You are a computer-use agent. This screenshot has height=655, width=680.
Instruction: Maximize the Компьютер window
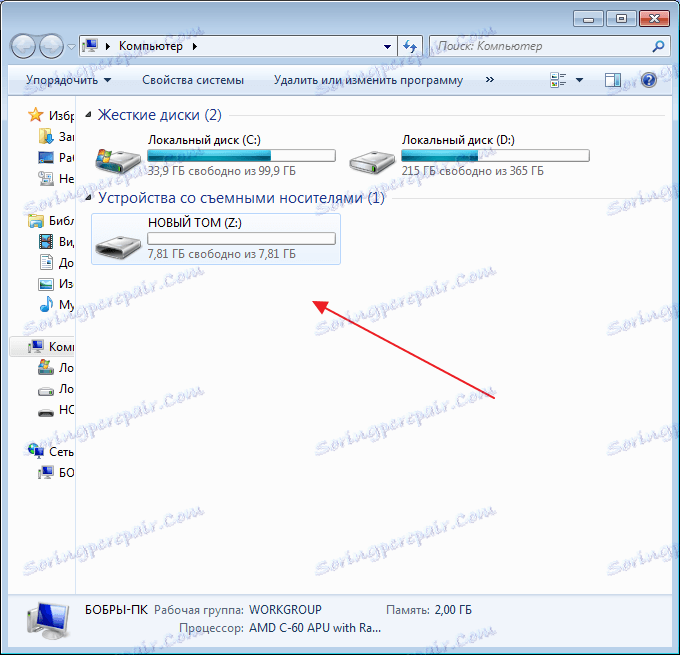click(x=621, y=19)
